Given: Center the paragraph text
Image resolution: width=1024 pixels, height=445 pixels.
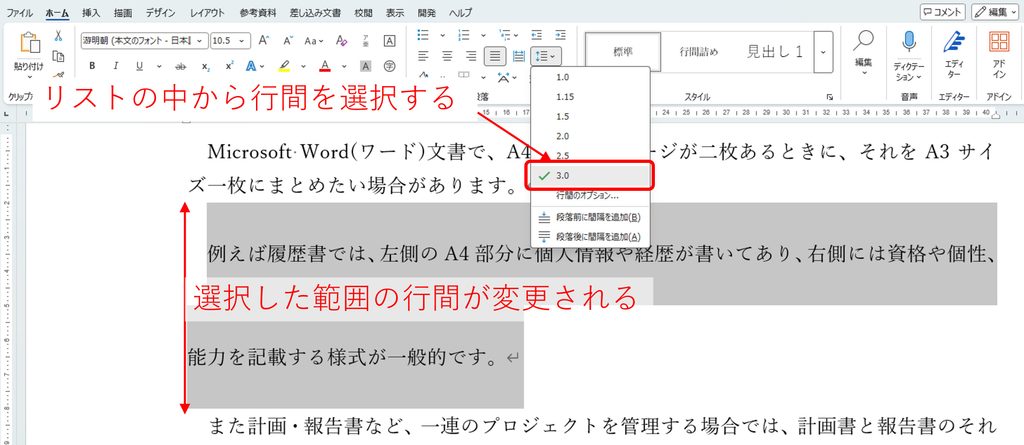Looking at the screenshot, I should coord(447,56).
